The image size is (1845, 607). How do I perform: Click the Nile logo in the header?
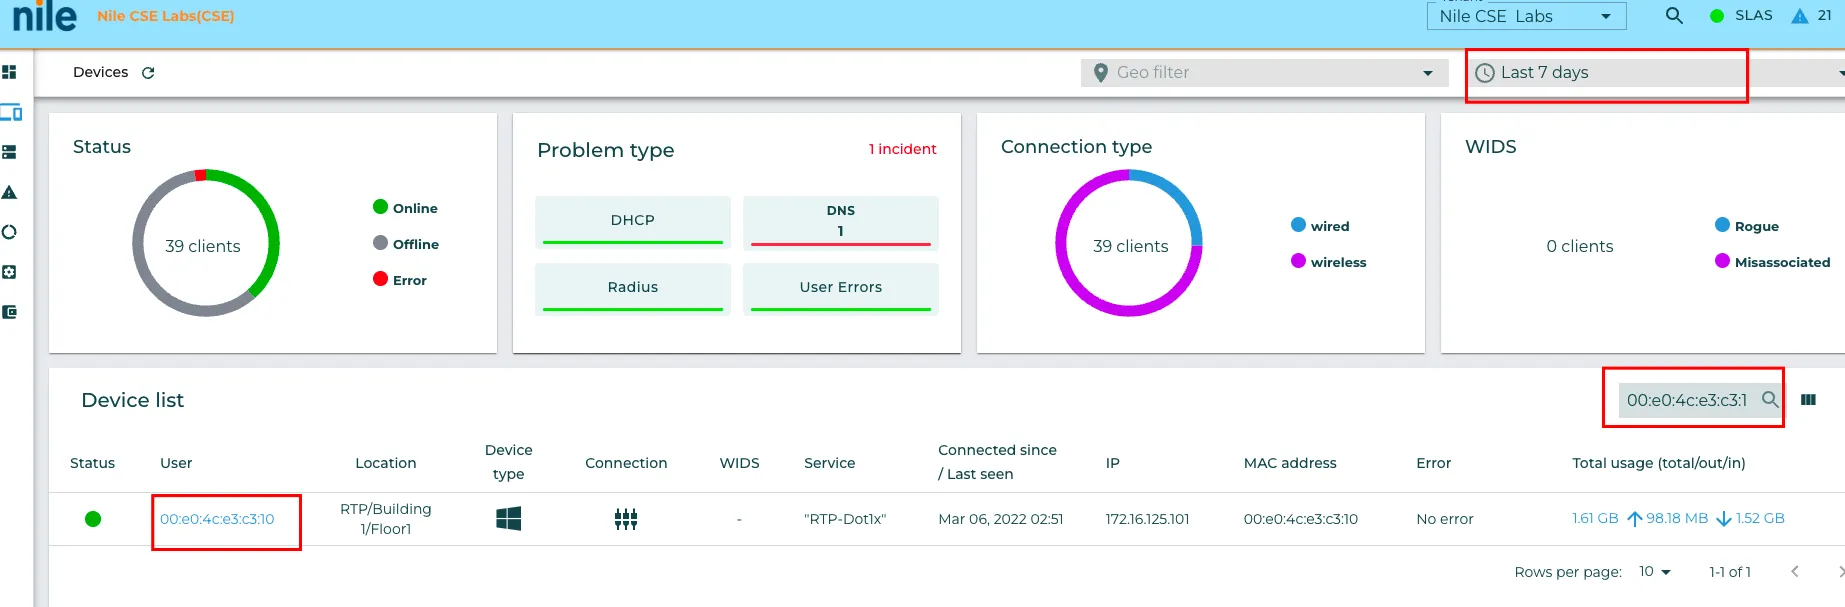coord(45,16)
